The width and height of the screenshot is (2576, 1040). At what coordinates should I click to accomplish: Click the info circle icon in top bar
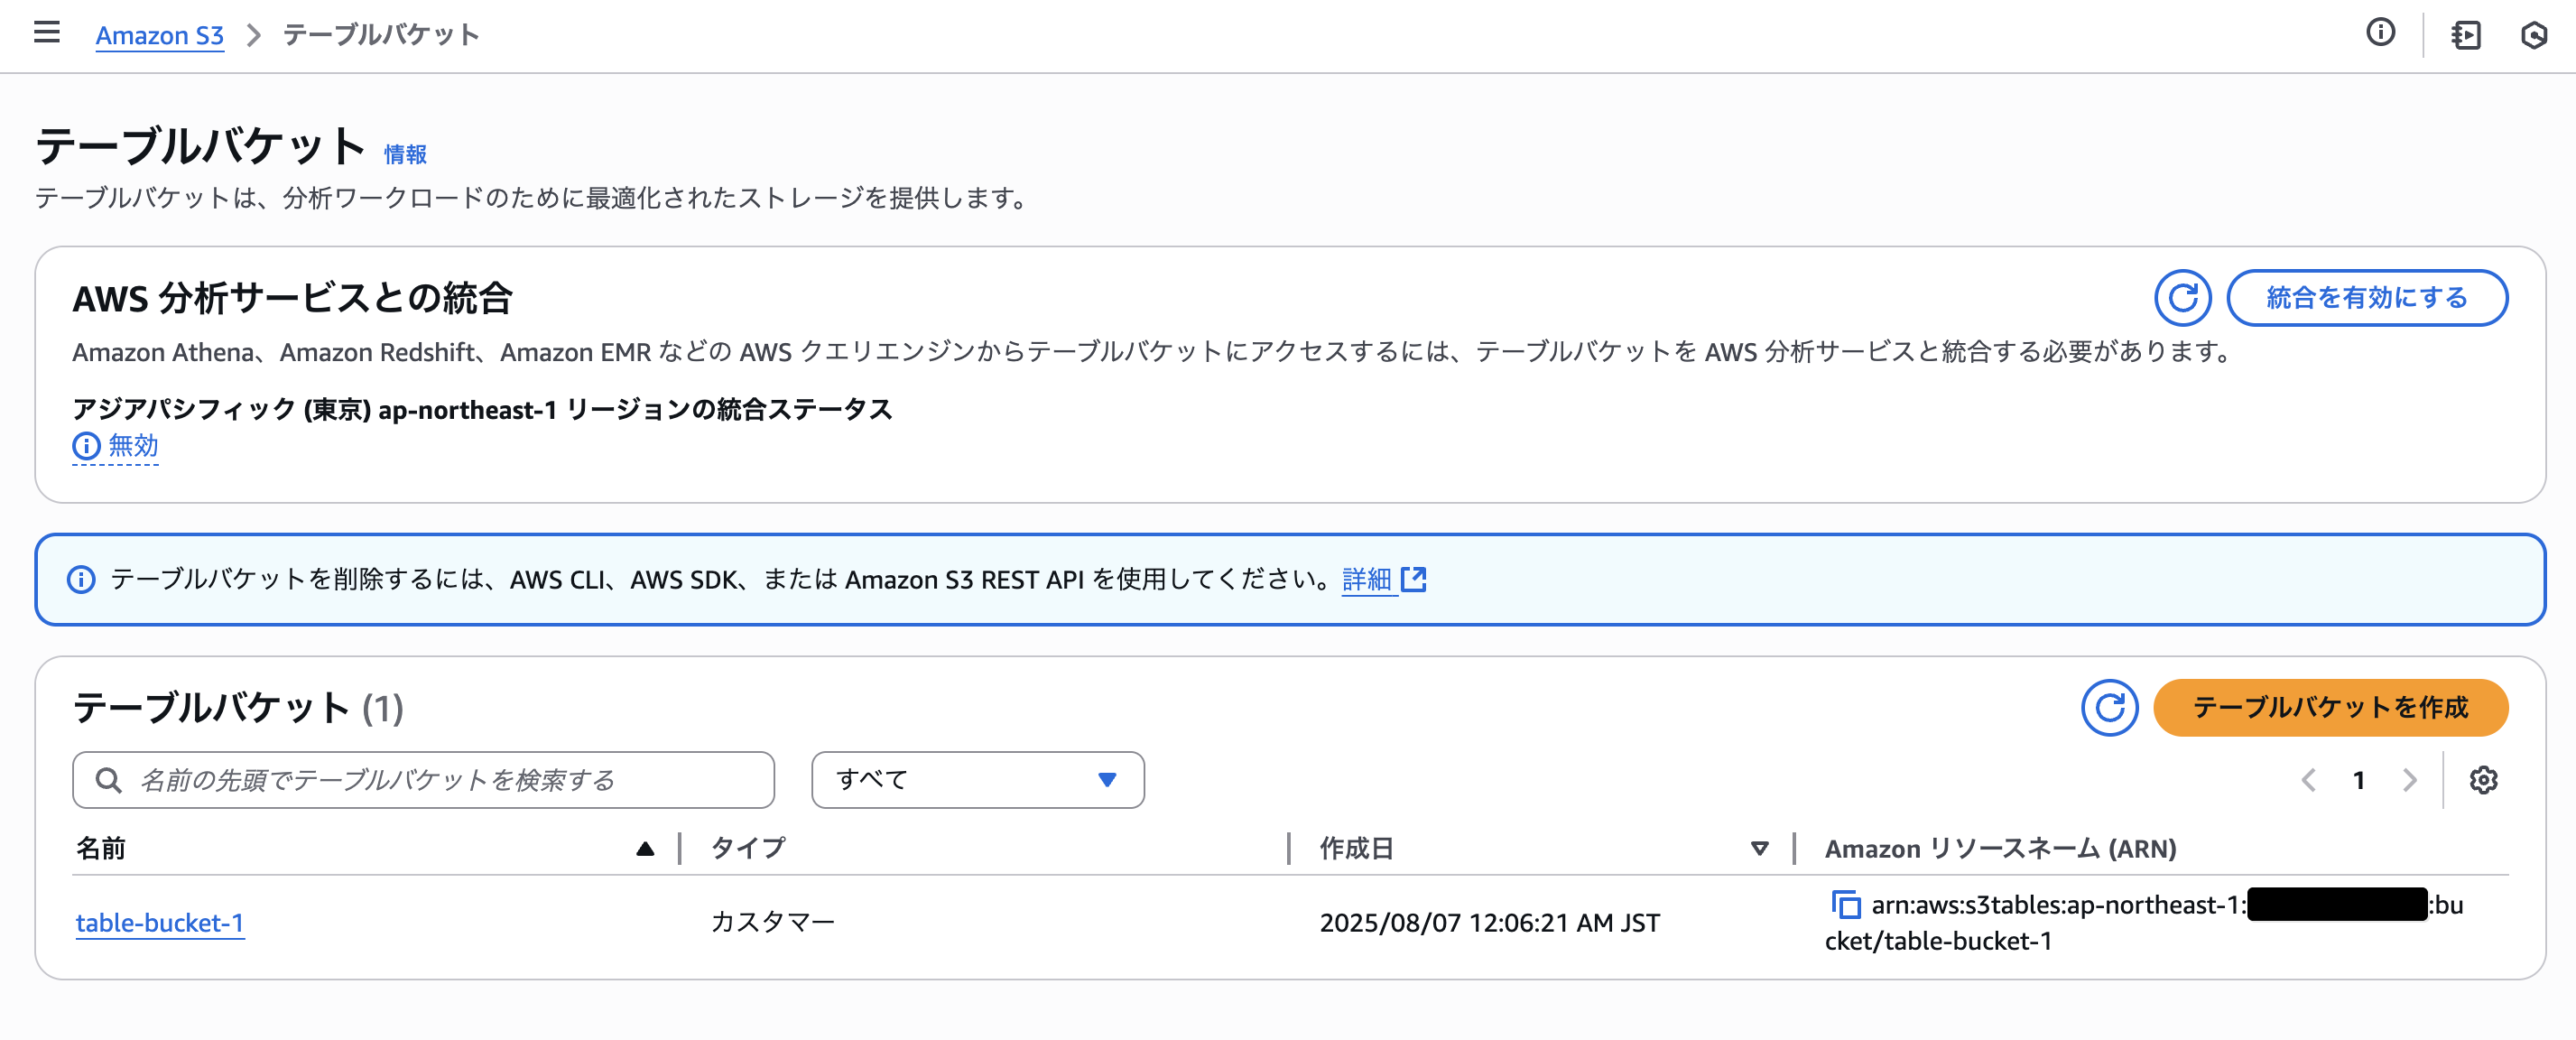pyautogui.click(x=2380, y=33)
